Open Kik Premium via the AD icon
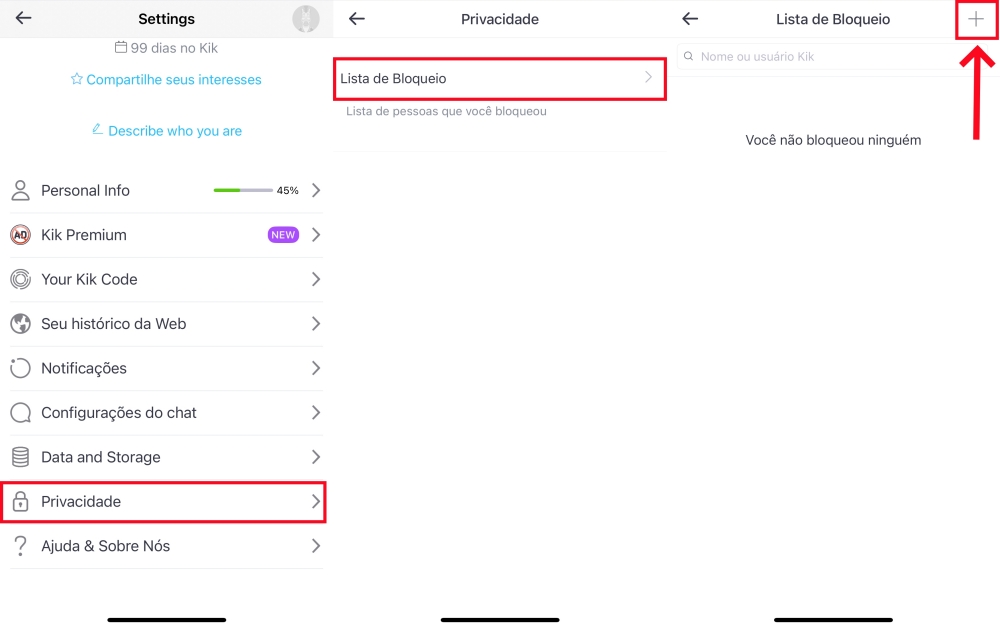 pos(21,235)
